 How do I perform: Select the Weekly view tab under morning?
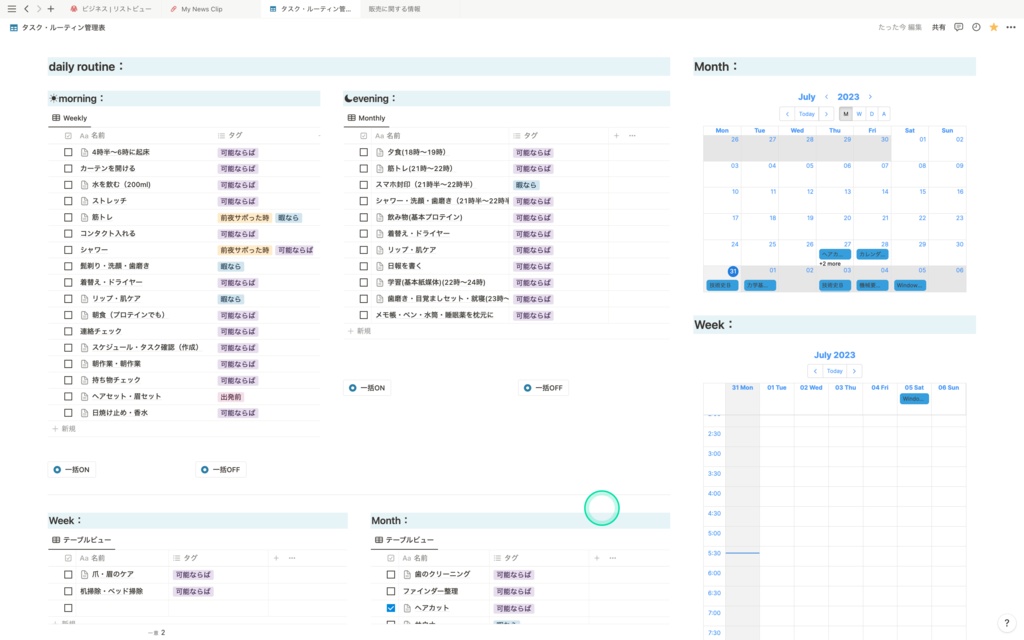click(70, 118)
